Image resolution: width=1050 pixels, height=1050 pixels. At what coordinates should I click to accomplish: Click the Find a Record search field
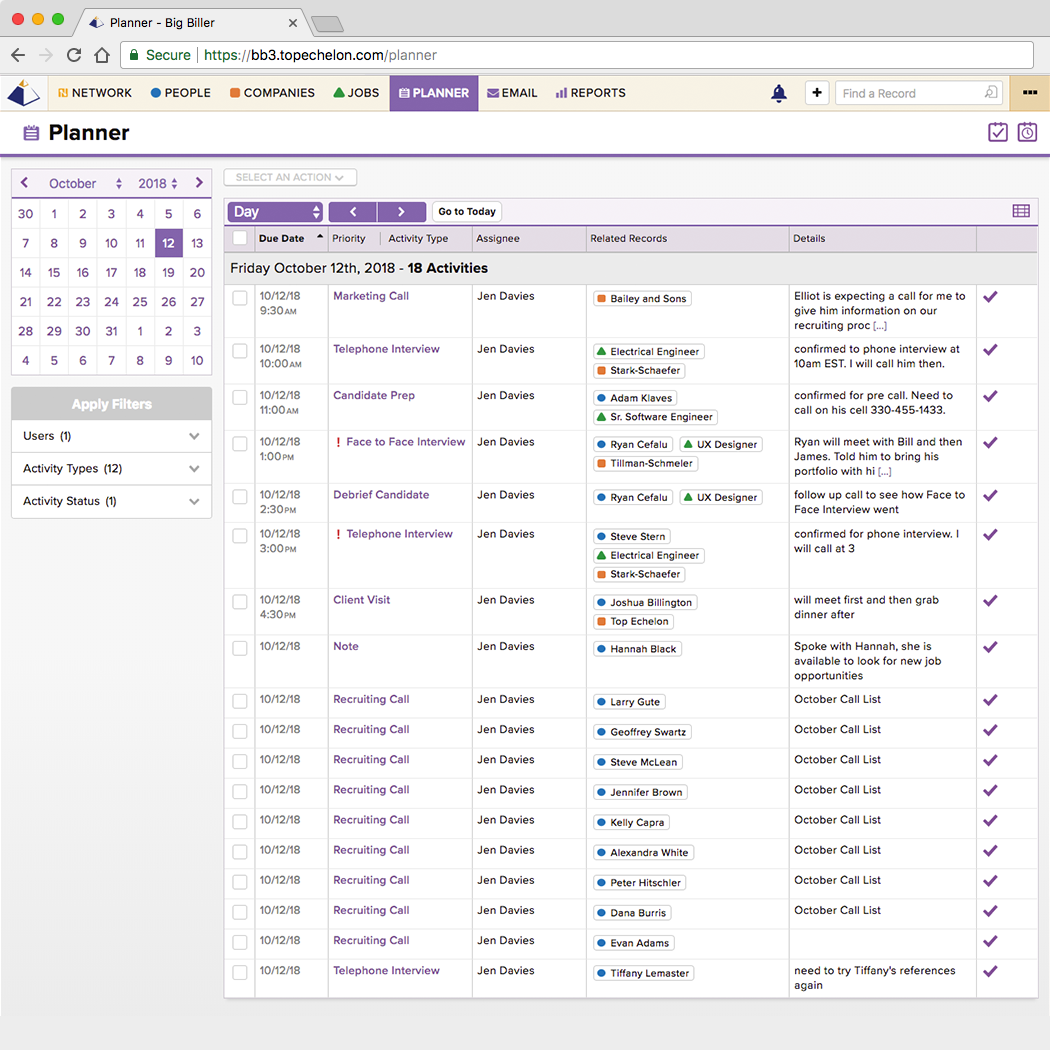(x=910, y=93)
